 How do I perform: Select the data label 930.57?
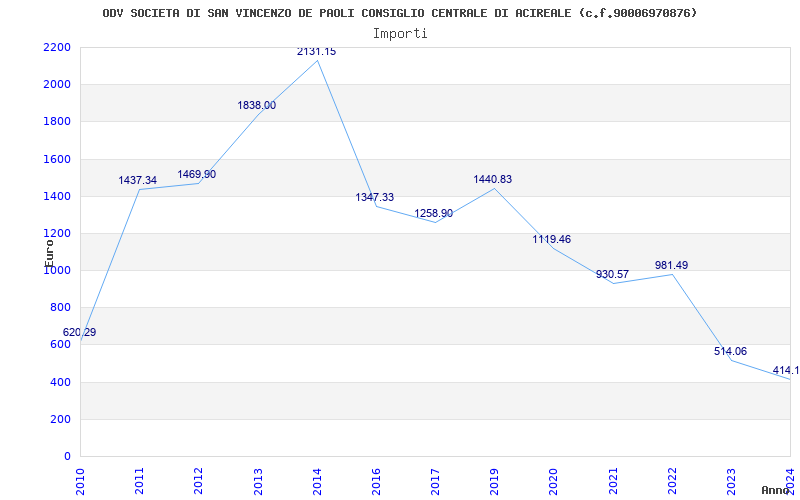point(612,274)
